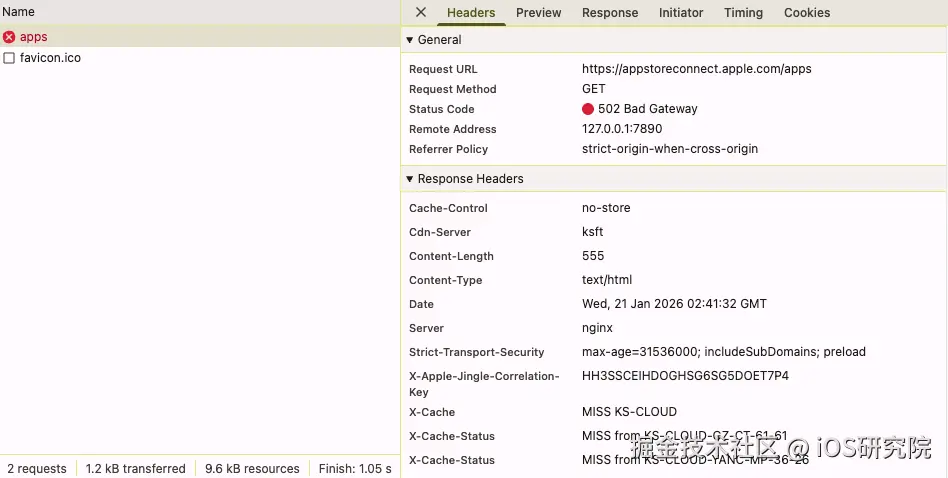Click the remote address 127.0.0.1:7890
Viewport: 948px width, 478px height.
(x=622, y=129)
